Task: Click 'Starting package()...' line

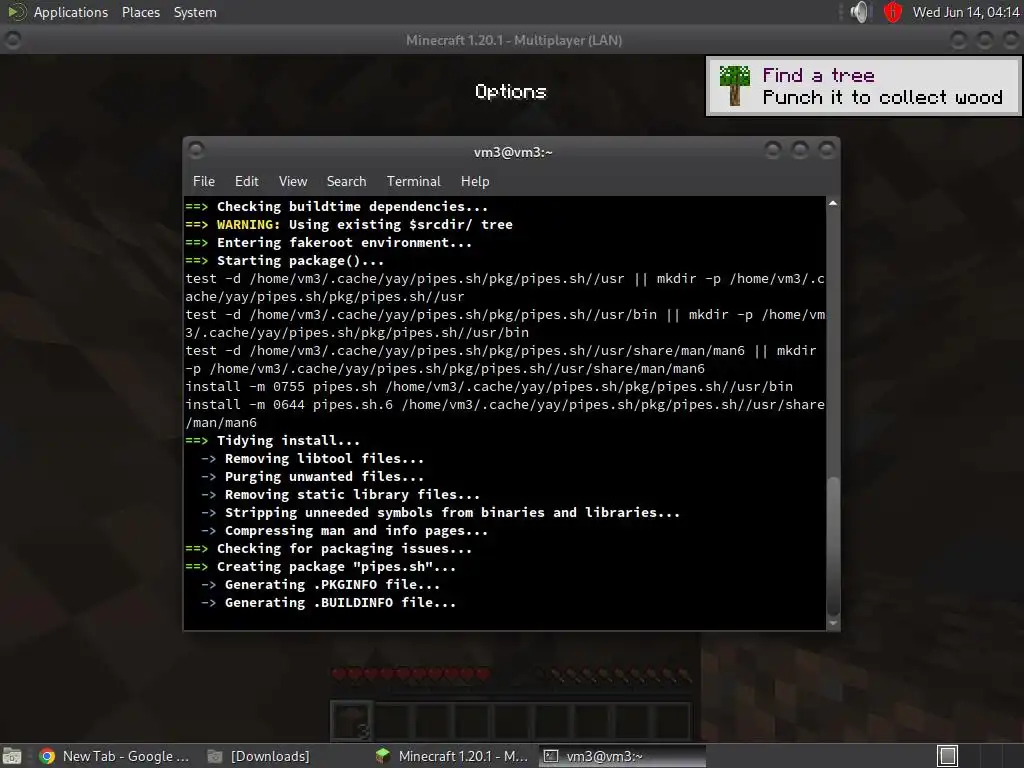Action: 300,261
